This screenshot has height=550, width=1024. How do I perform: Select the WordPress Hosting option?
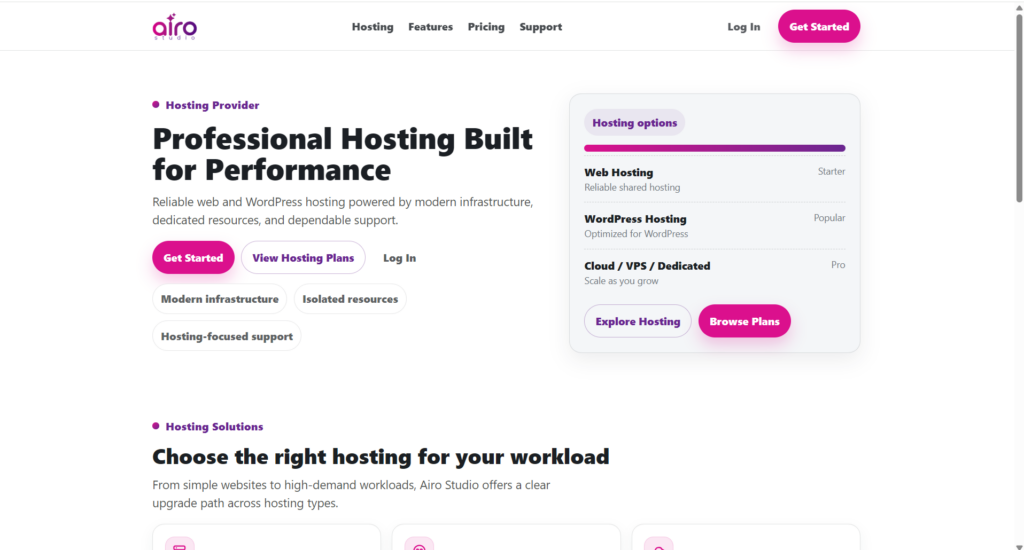714,226
